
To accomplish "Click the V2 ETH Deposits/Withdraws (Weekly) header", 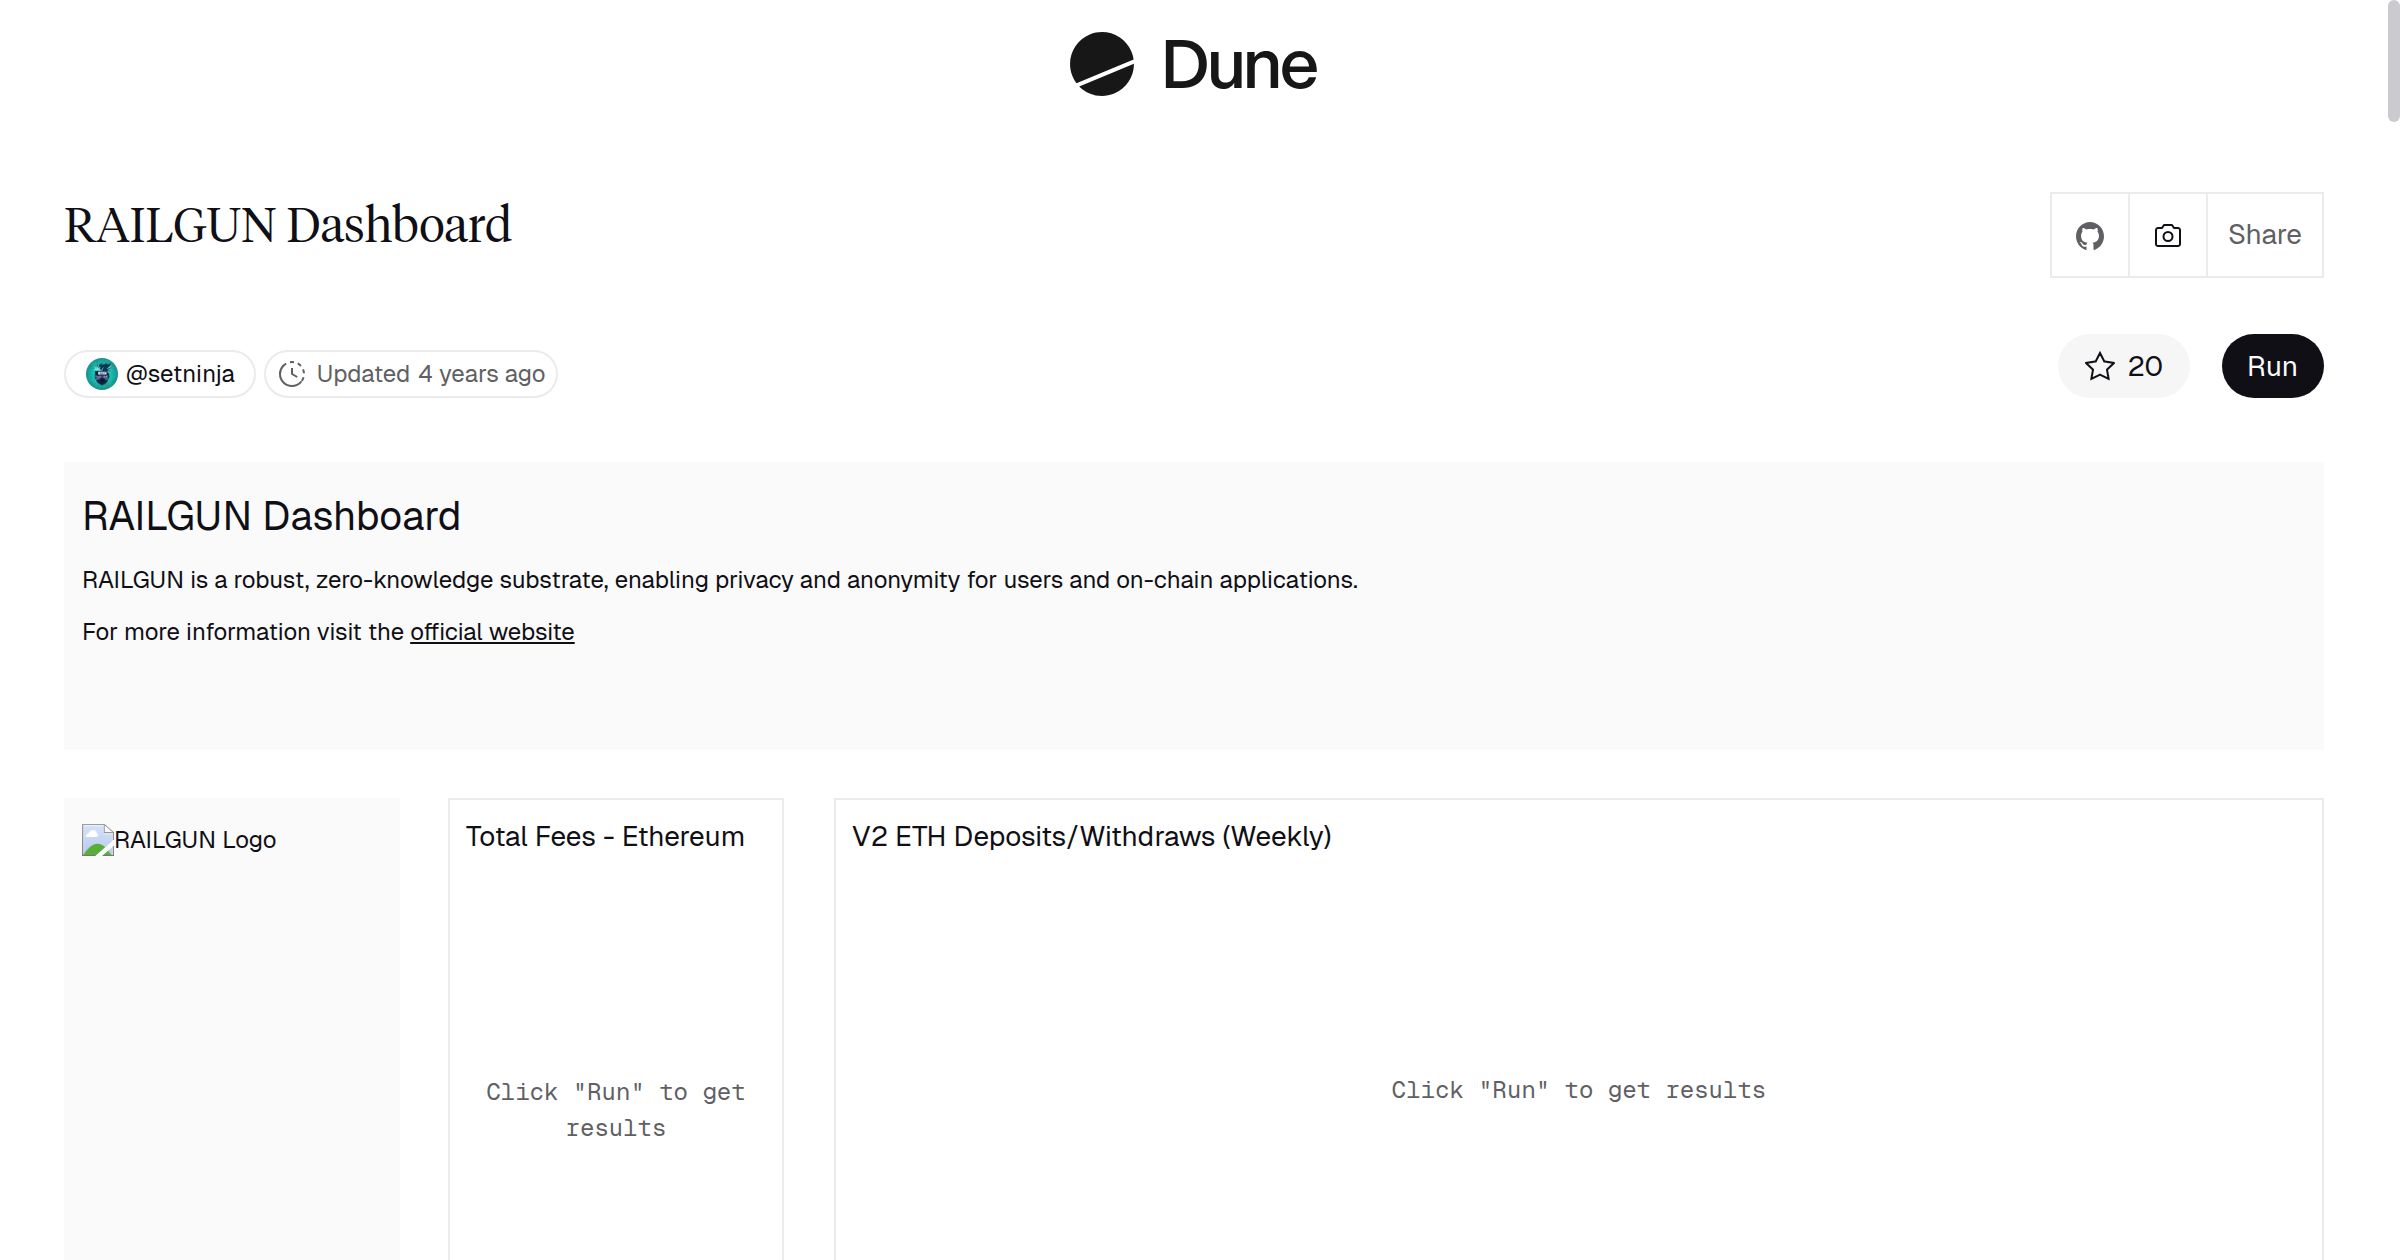I will point(1091,836).
